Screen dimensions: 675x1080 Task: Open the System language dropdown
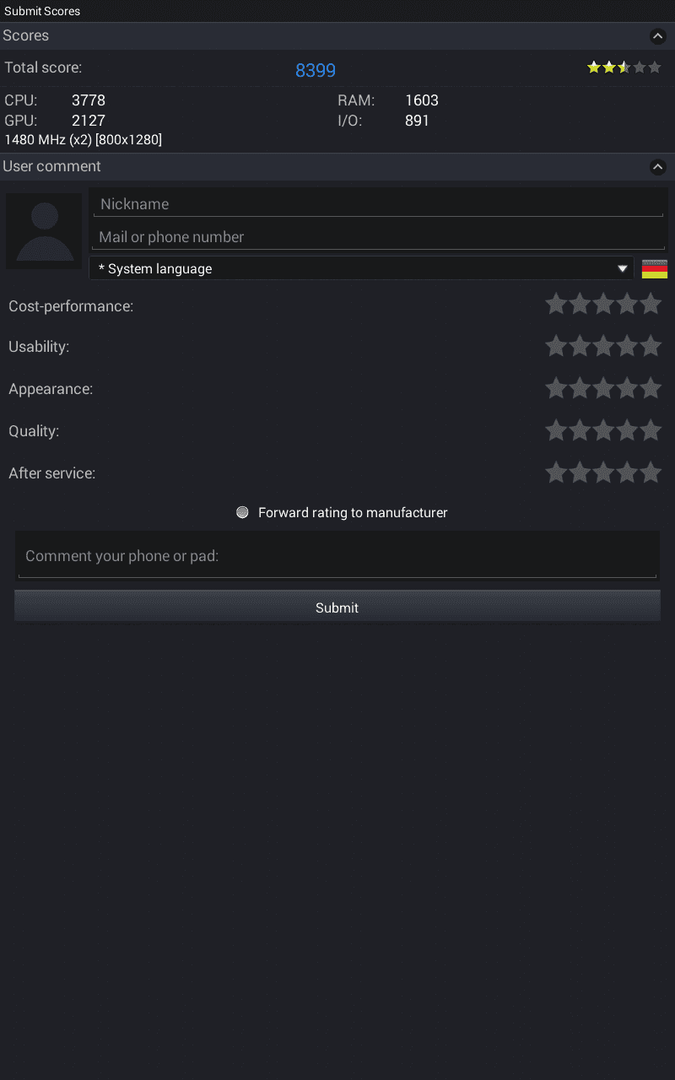(362, 269)
